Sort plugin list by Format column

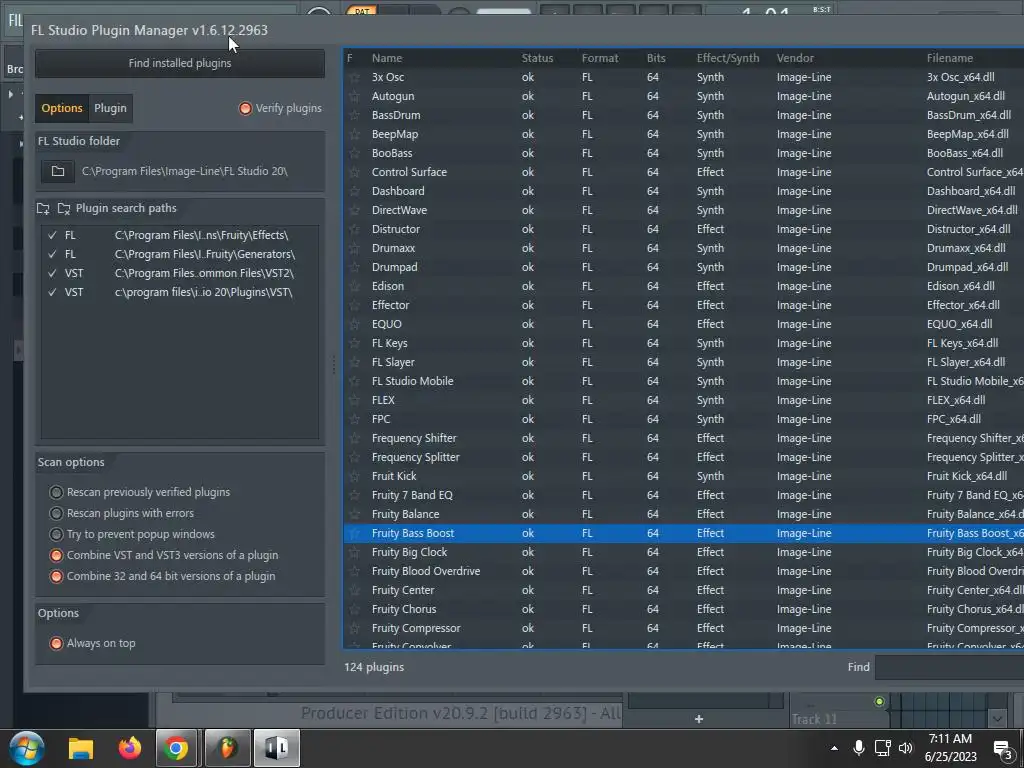pyautogui.click(x=600, y=58)
